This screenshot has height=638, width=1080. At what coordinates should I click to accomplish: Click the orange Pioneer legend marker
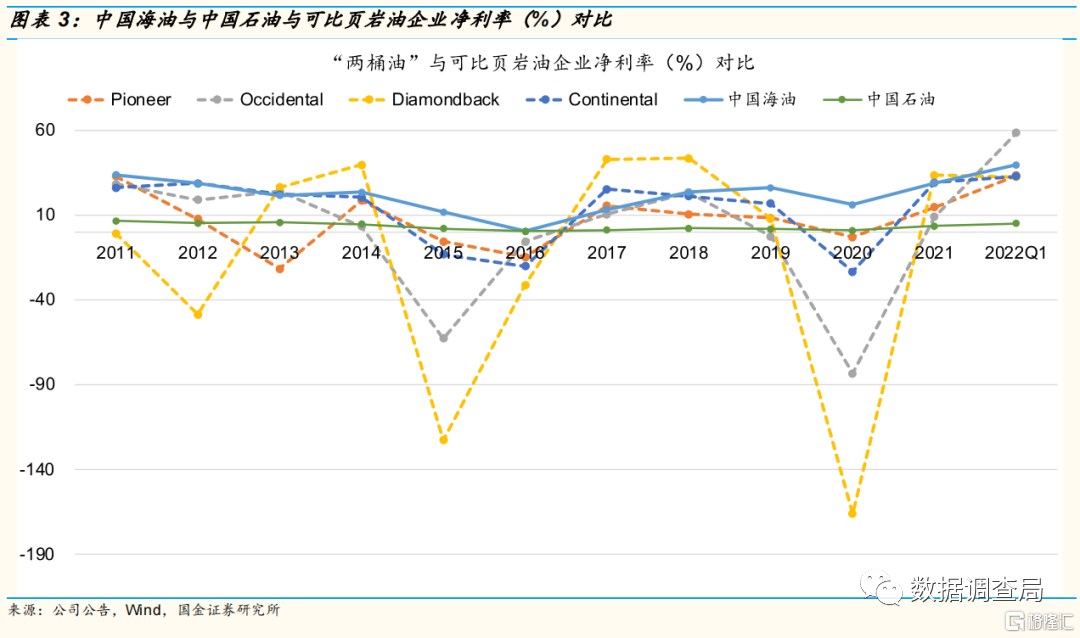pos(86,100)
